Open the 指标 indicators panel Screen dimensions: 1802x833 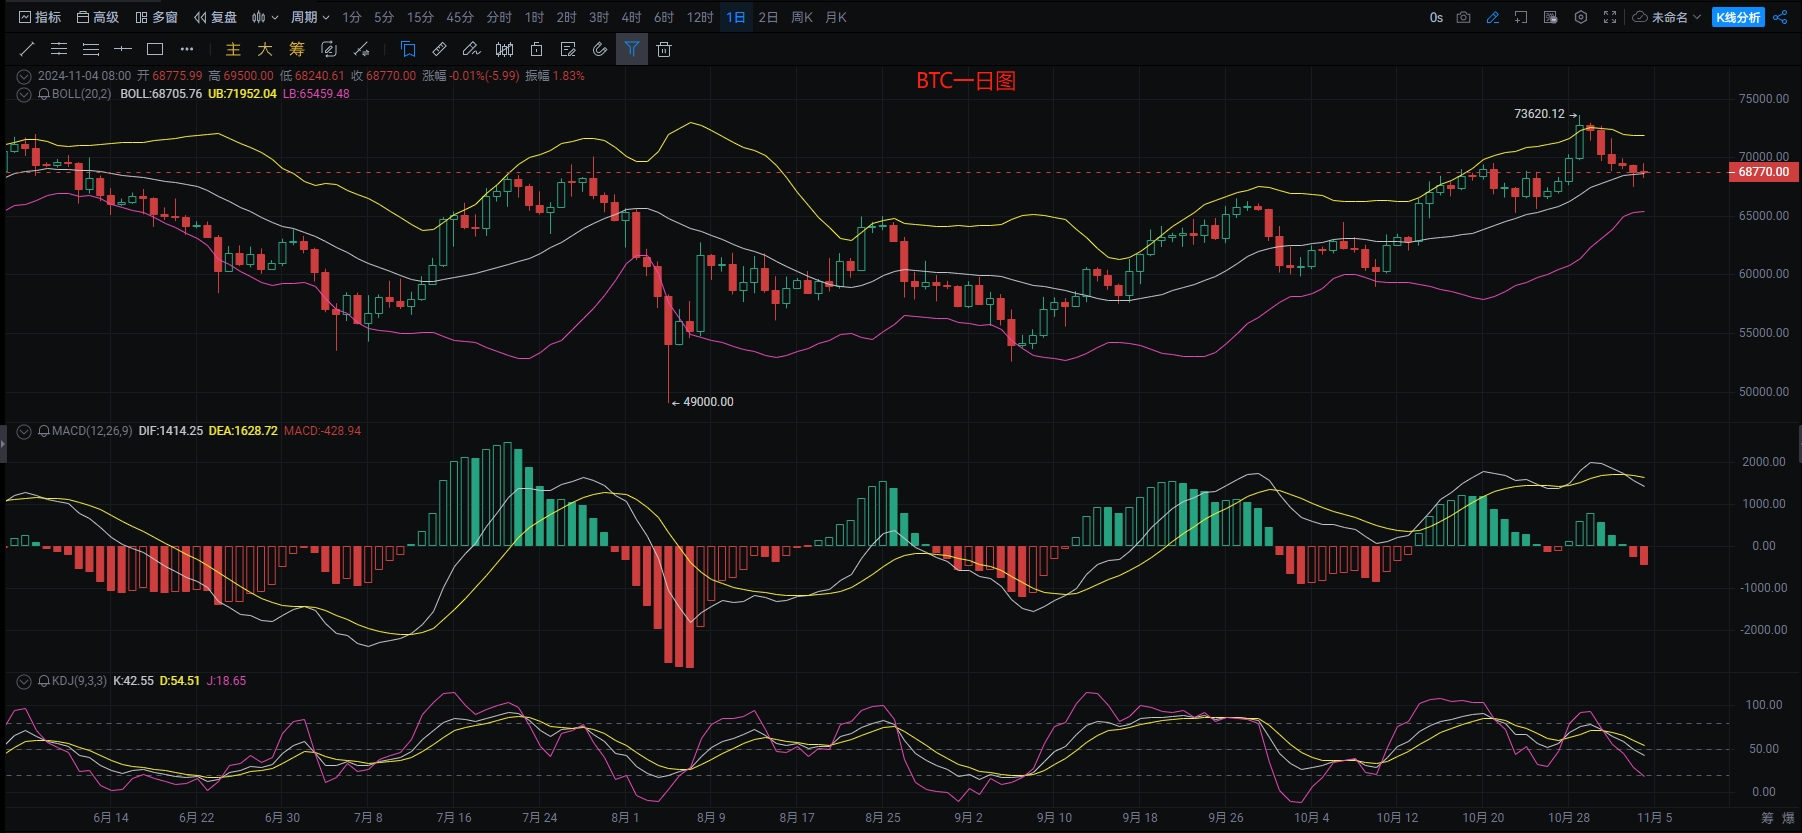click(x=40, y=17)
